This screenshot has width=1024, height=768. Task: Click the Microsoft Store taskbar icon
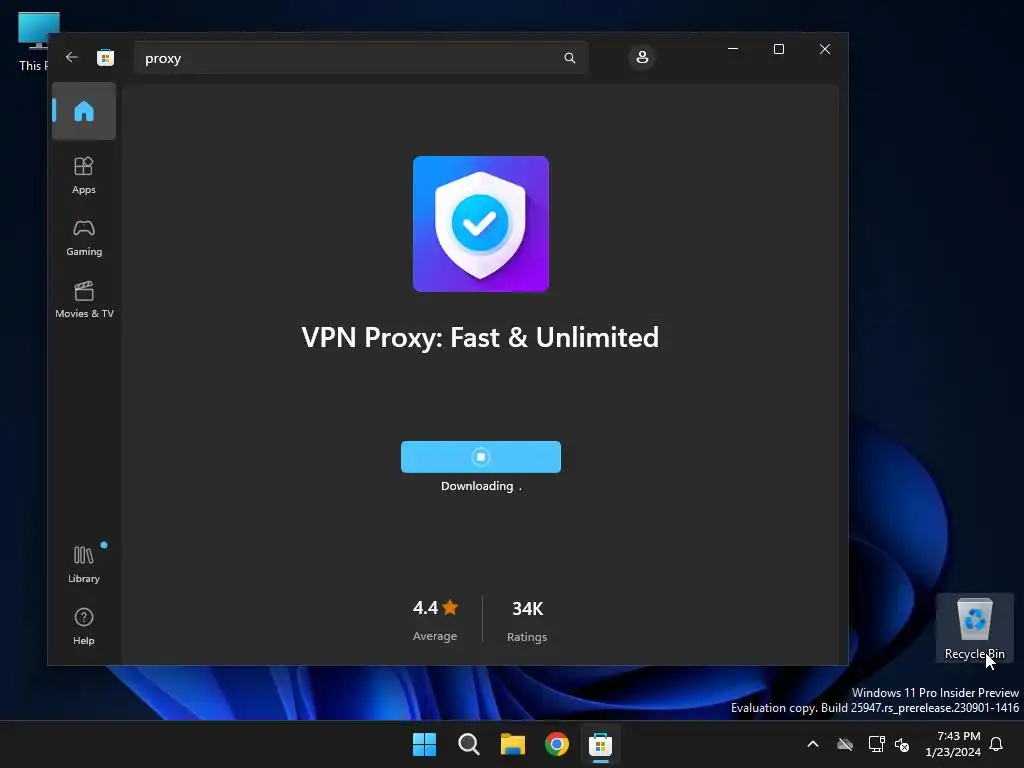(600, 744)
